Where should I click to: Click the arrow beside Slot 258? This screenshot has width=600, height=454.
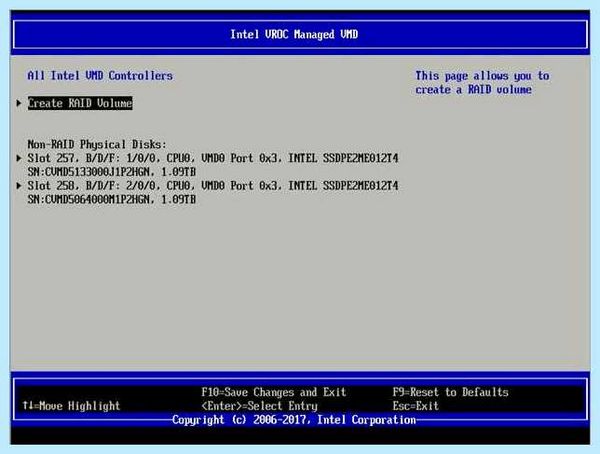(x=19, y=186)
